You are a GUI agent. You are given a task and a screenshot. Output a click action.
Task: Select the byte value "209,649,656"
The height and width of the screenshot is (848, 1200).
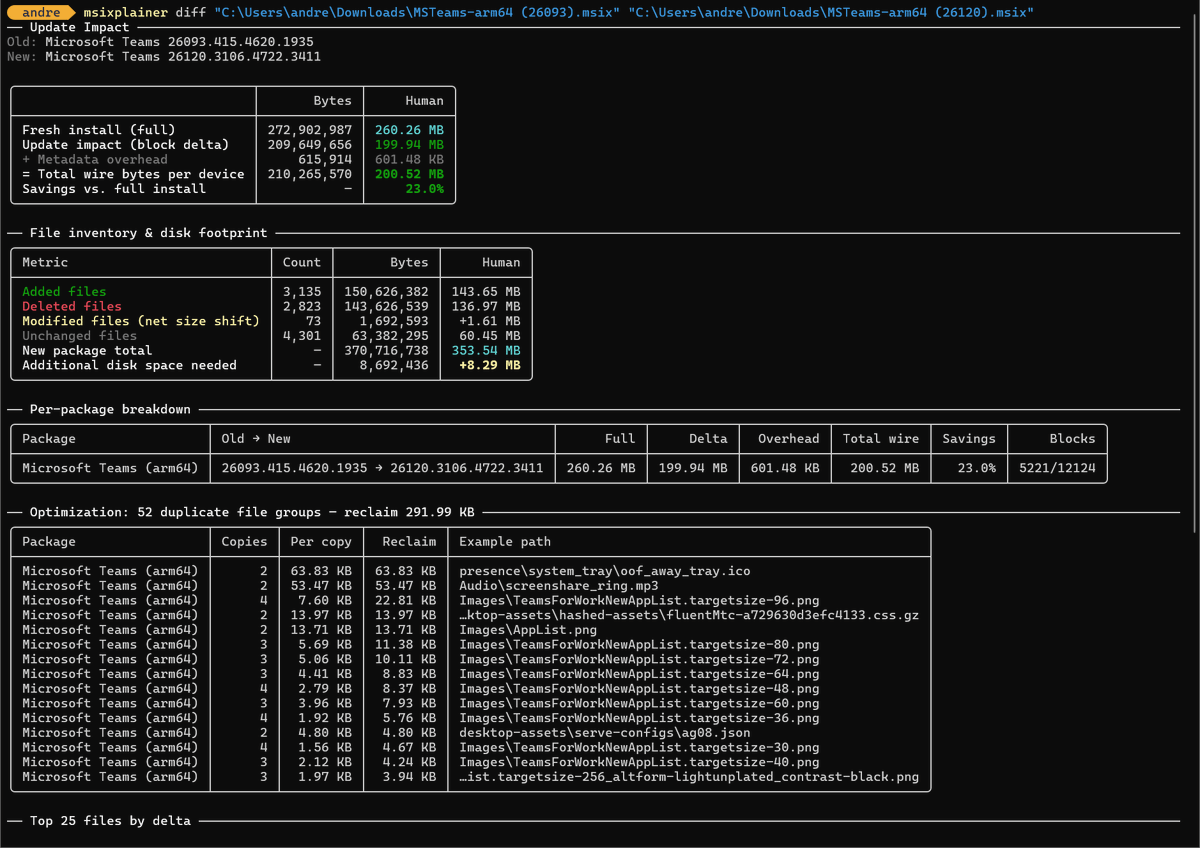click(310, 145)
